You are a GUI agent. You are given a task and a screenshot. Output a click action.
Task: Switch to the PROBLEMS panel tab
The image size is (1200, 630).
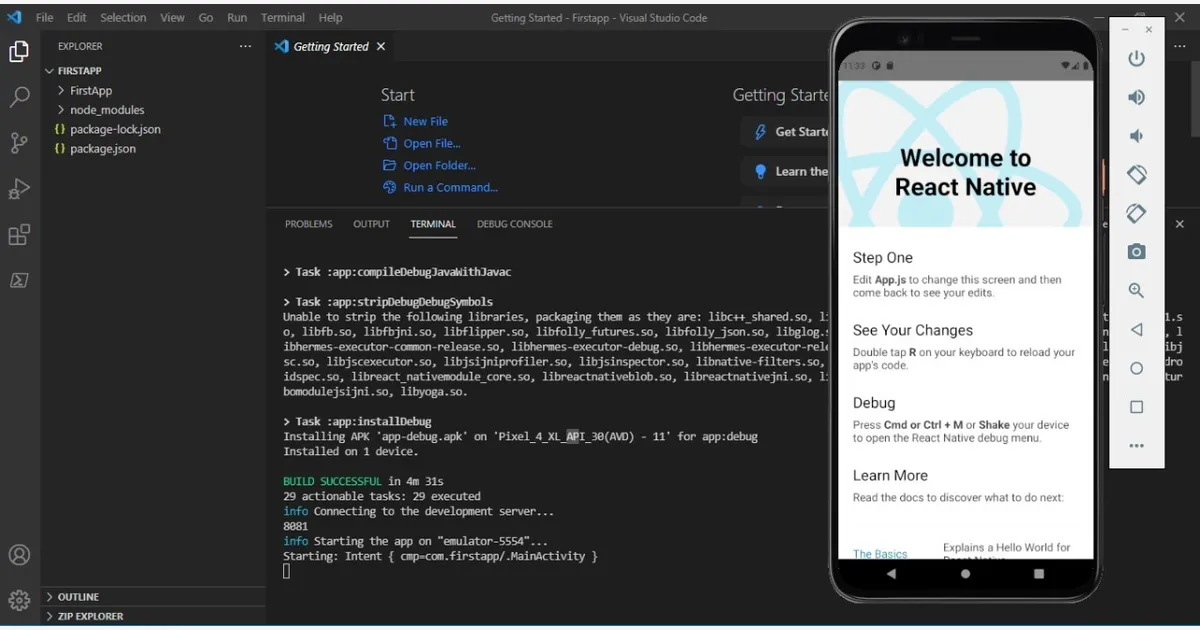point(308,224)
